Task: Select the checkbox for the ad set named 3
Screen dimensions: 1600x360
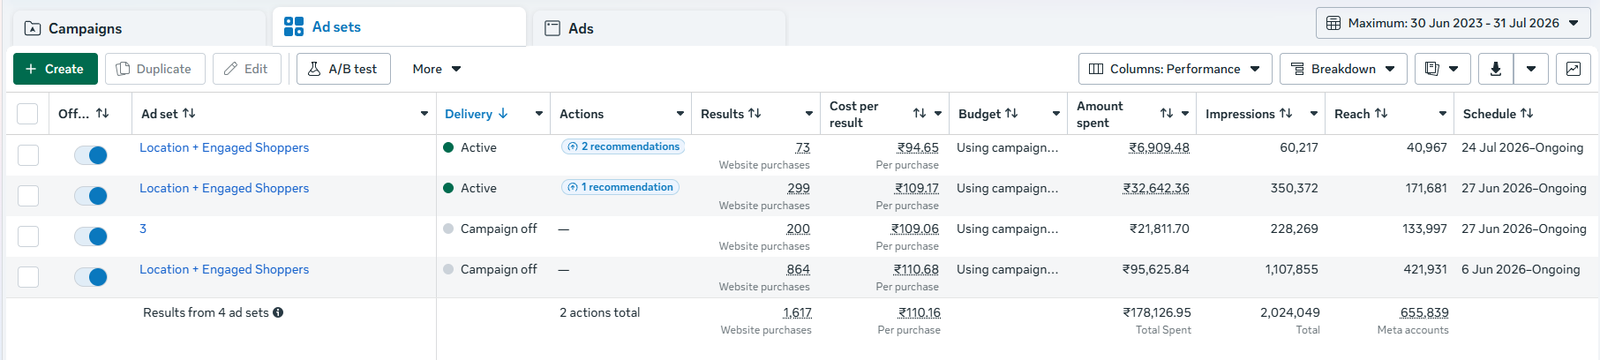Action: tap(28, 236)
